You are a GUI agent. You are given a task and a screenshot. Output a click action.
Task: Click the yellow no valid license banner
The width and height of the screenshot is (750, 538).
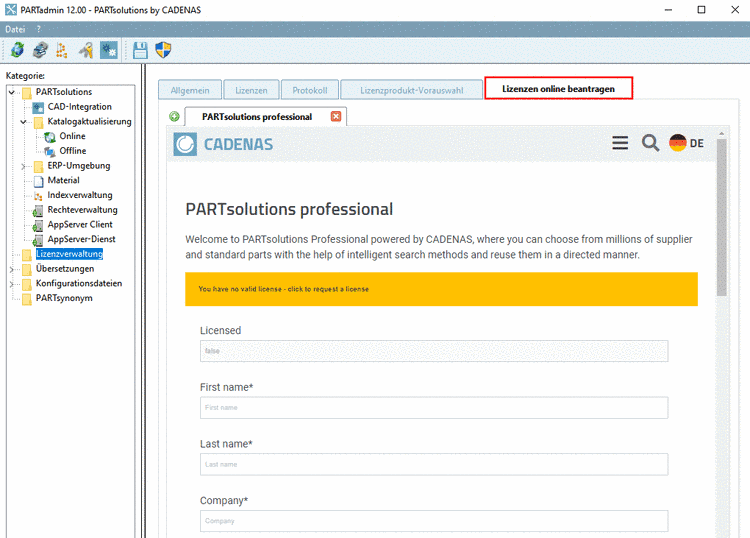[x=441, y=289]
